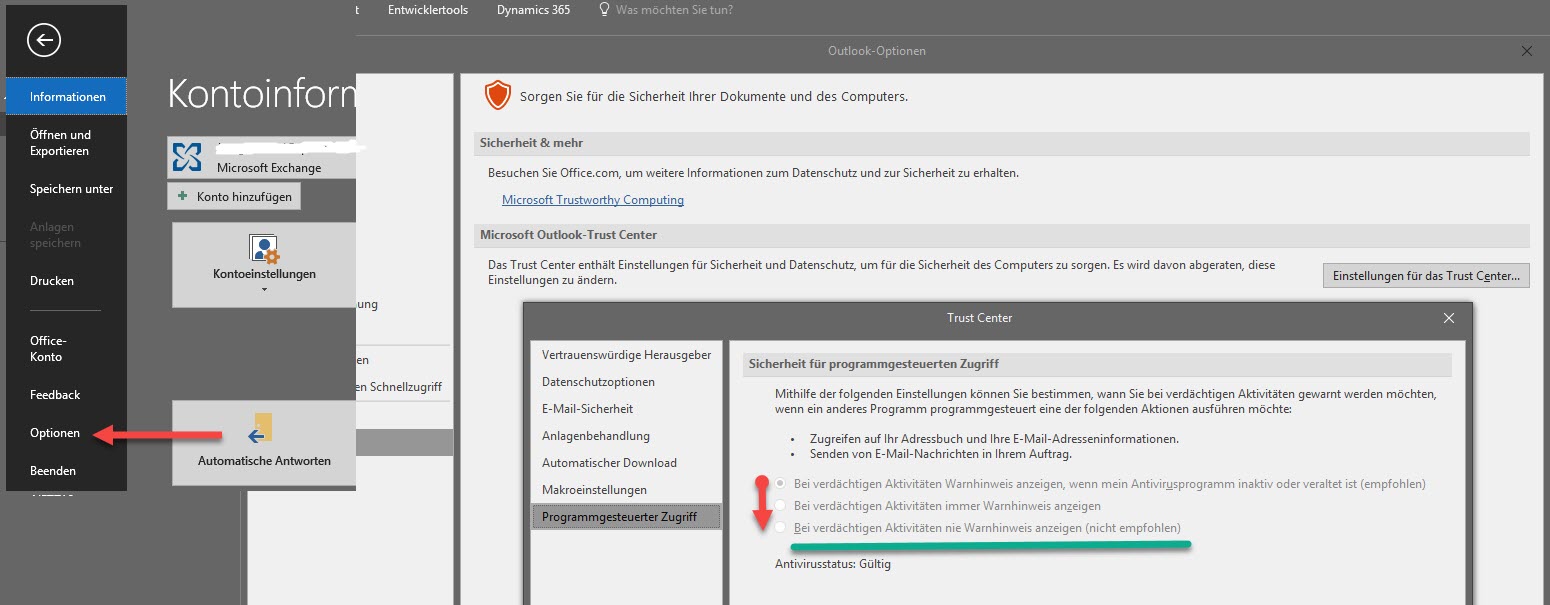This screenshot has width=1550, height=605.
Task: Select 'Makroeinstellungen' in Trust Center
Action: click(626, 490)
